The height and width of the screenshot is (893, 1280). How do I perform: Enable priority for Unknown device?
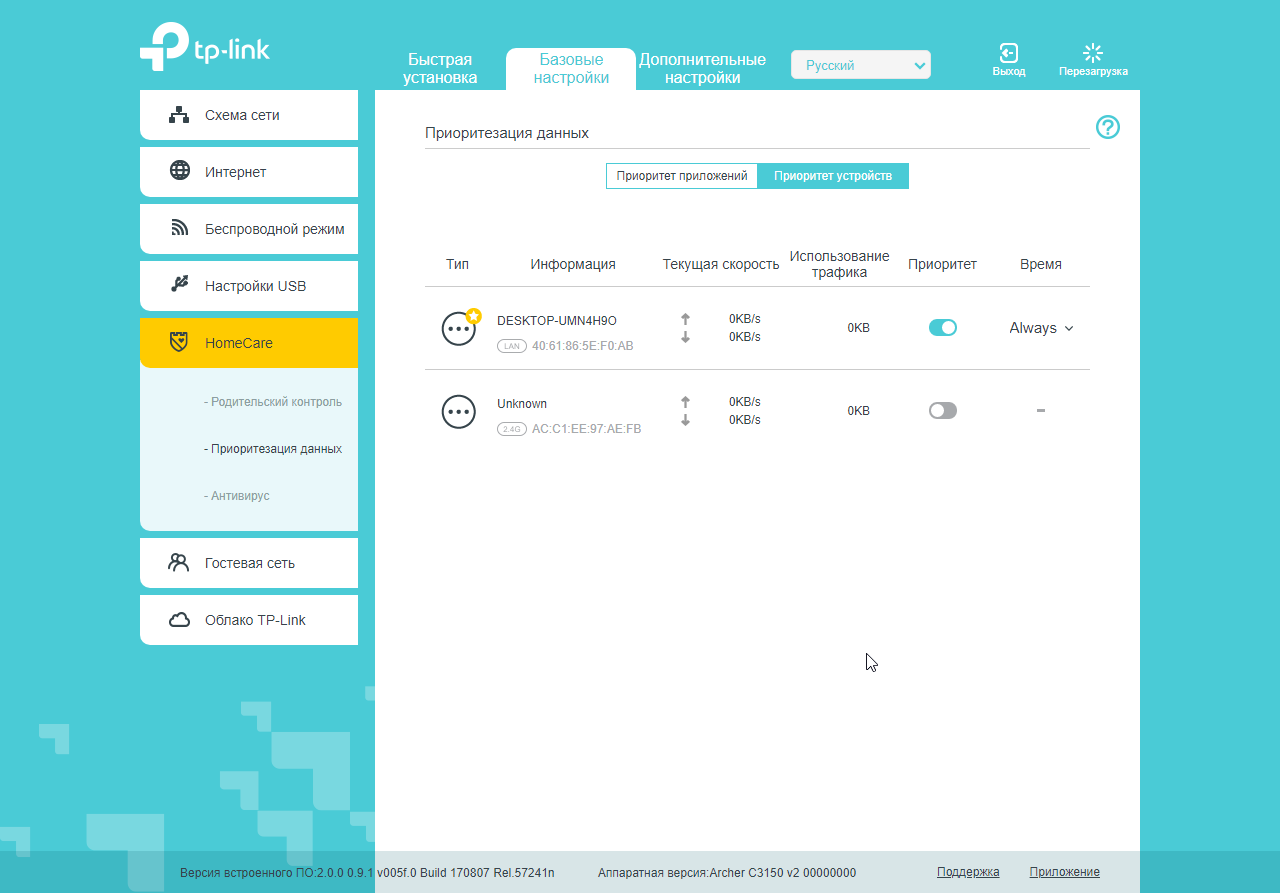(x=943, y=410)
